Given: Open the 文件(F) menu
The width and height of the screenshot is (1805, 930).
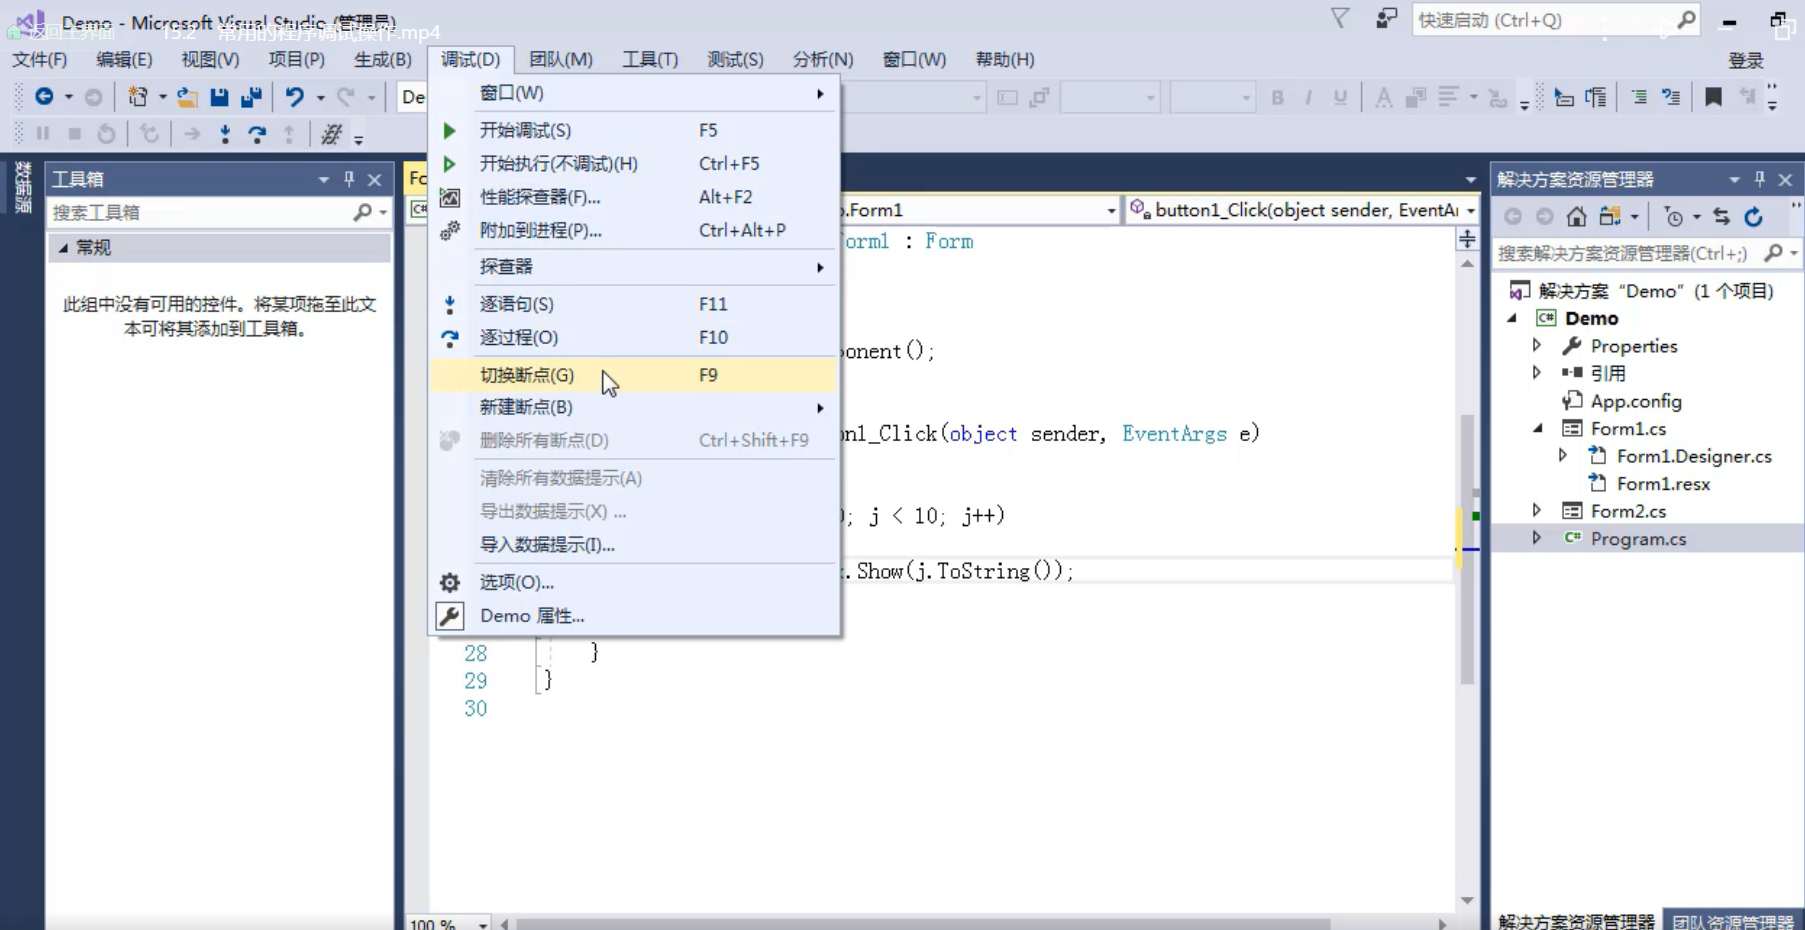Looking at the screenshot, I should pyautogui.click(x=40, y=60).
